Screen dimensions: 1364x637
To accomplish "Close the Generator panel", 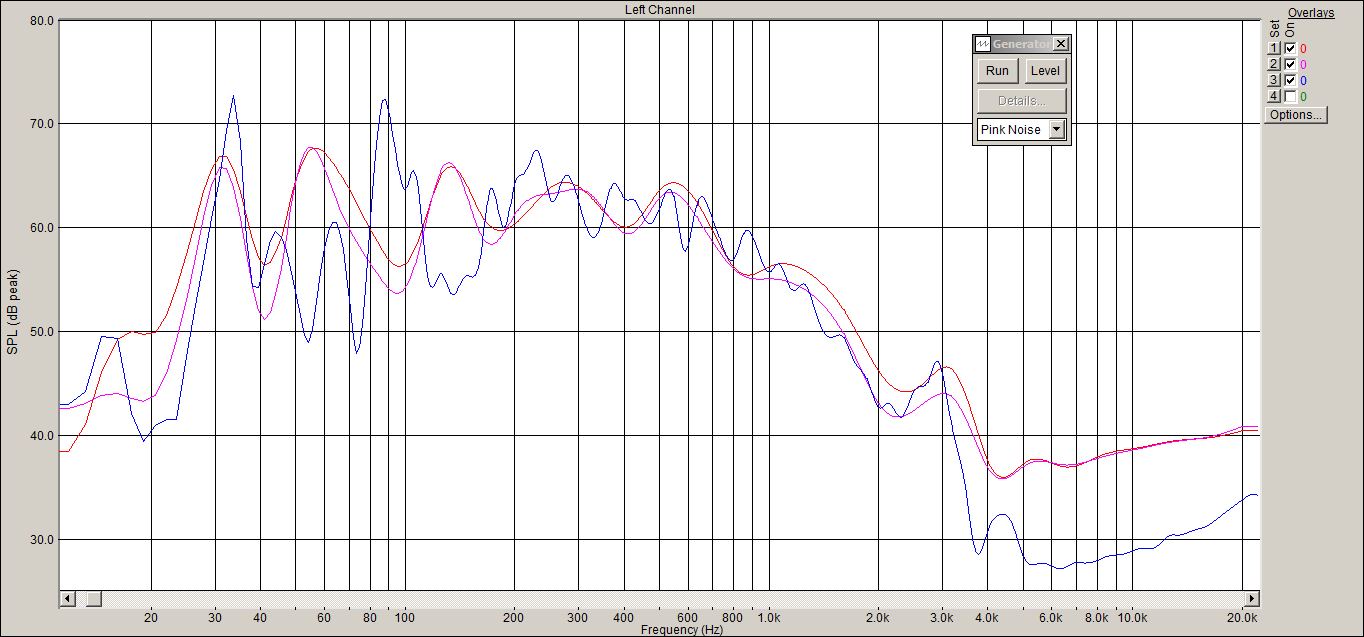I will click(x=1061, y=44).
